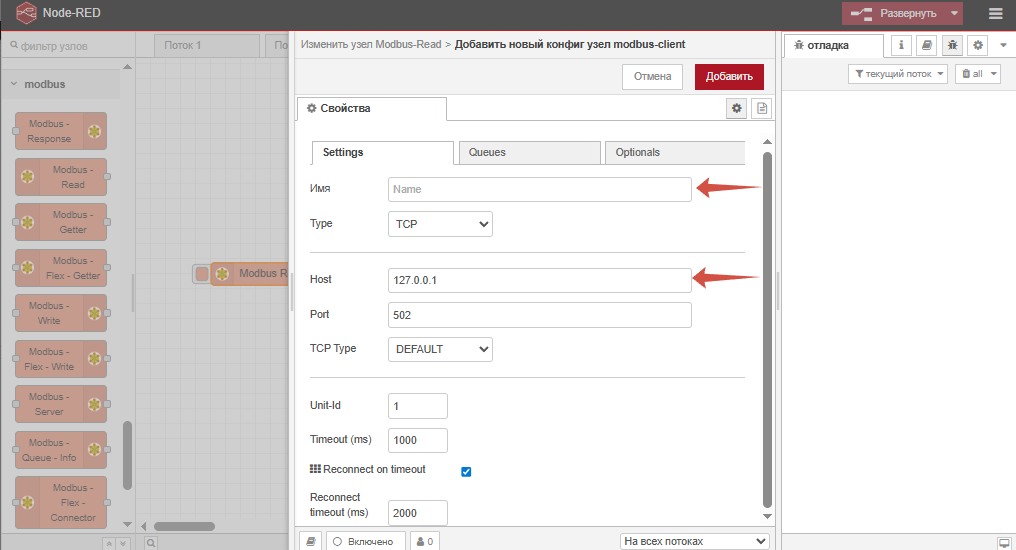Open the отладка debug tab
Viewport: 1016px width, 550px height.
(834, 45)
